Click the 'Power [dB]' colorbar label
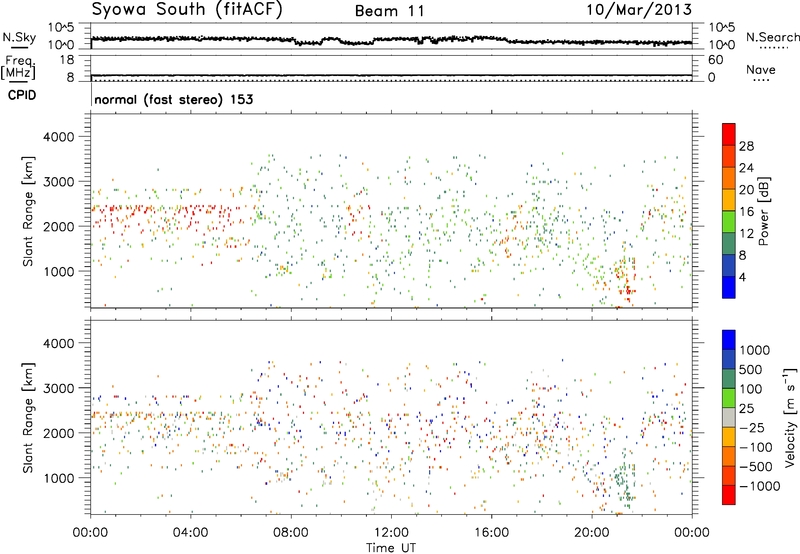Image resolution: width=800 pixels, height=554 pixels. [x=764, y=211]
